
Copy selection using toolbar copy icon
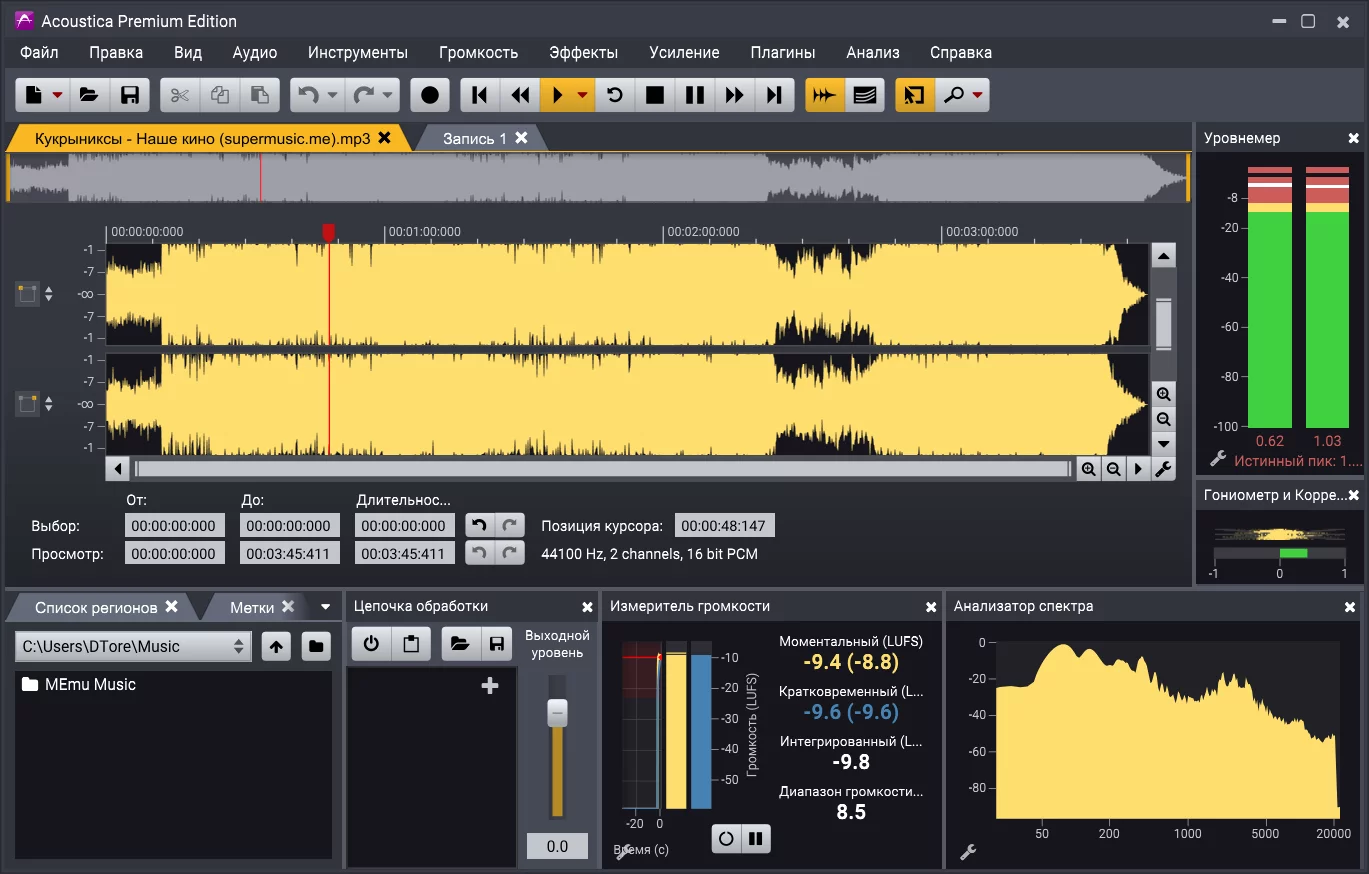pyautogui.click(x=220, y=95)
